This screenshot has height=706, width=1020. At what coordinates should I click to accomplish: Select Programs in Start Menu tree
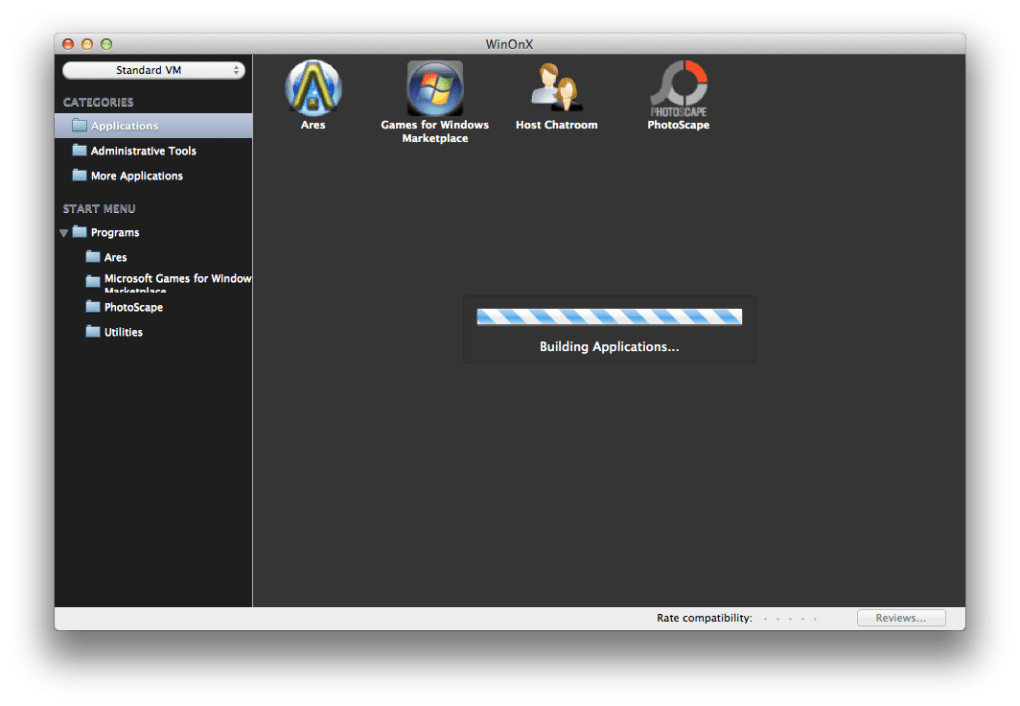tap(154, 232)
